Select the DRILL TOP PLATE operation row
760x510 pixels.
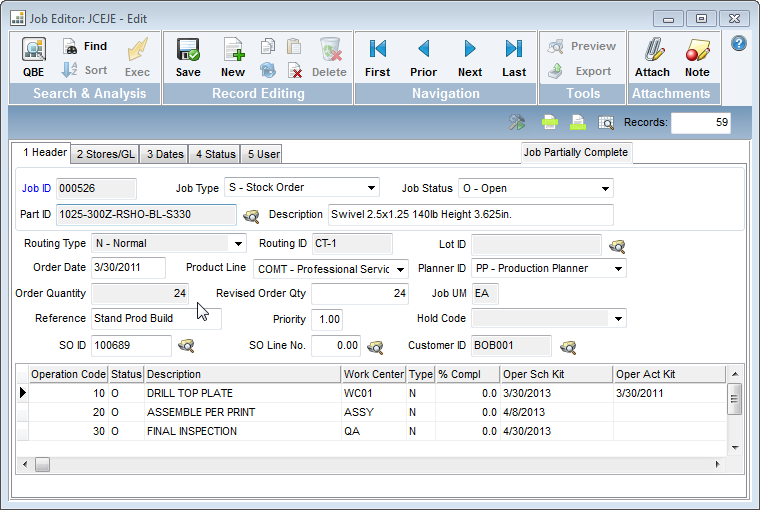point(372,393)
